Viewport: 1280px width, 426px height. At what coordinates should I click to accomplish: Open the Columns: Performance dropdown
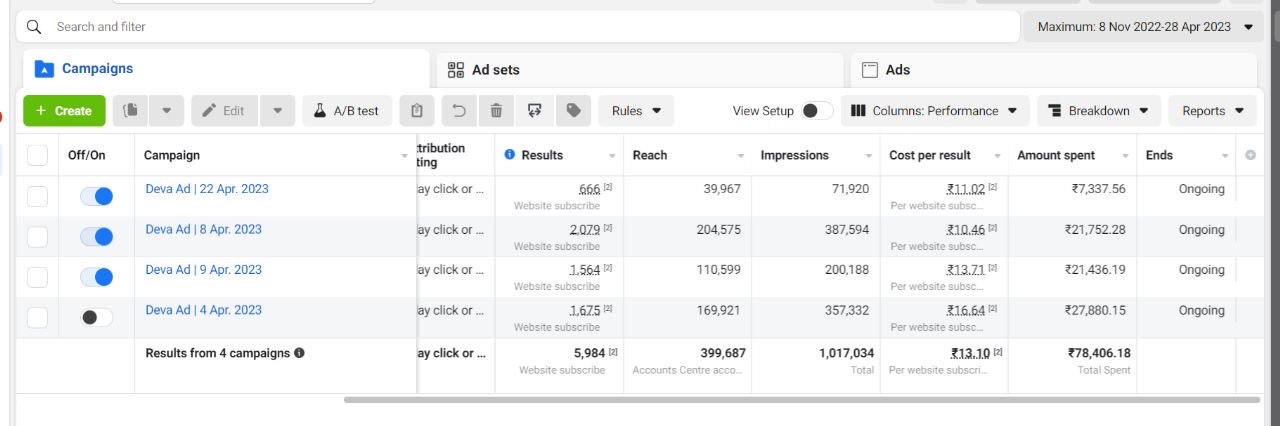coord(933,111)
